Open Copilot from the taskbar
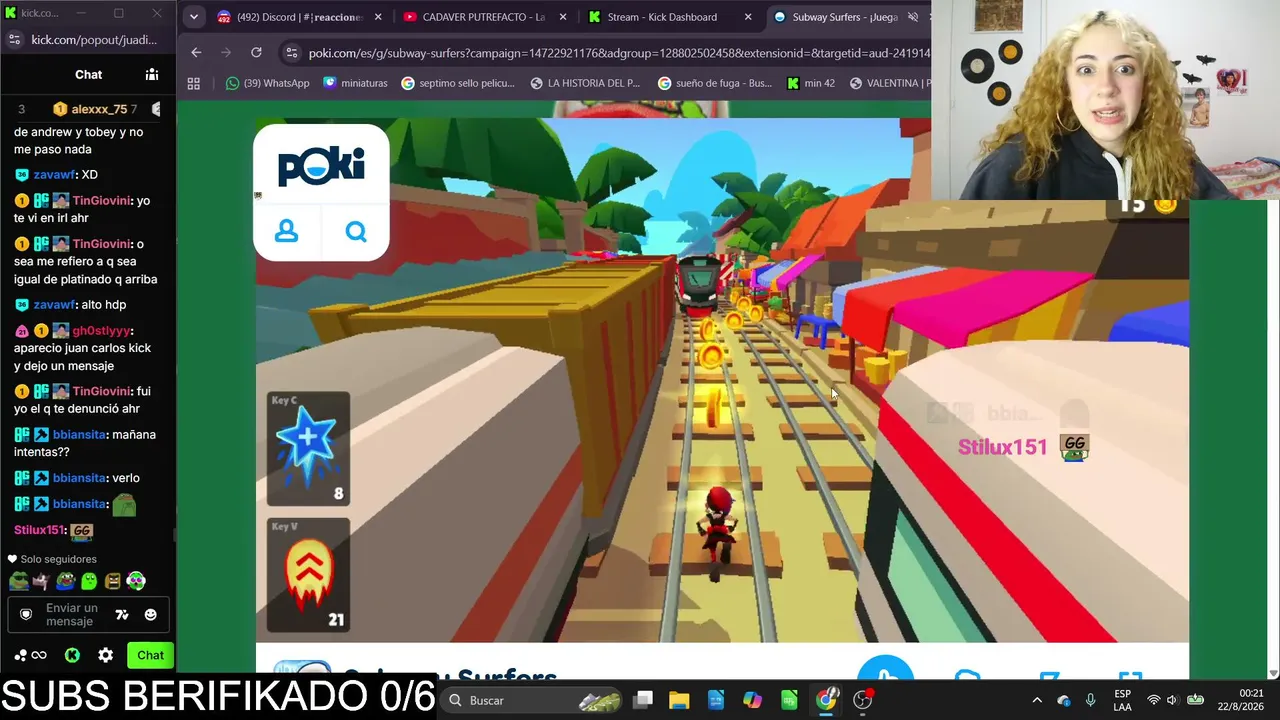 pos(753,700)
